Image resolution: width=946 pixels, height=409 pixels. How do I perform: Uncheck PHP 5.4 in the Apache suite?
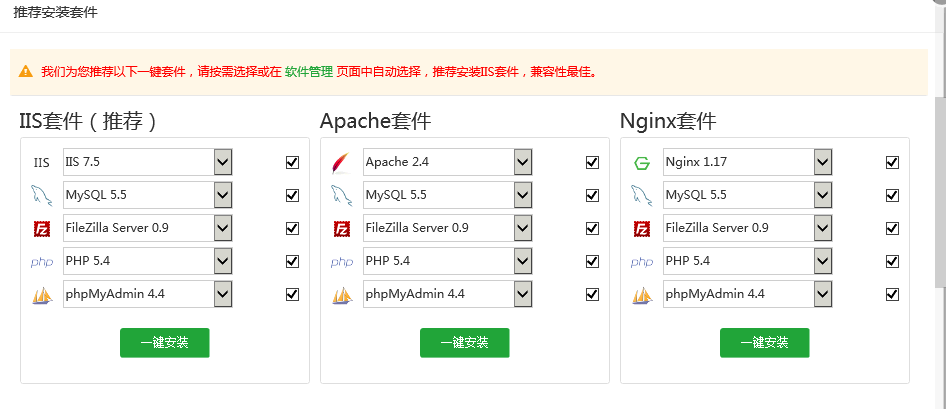(592, 261)
